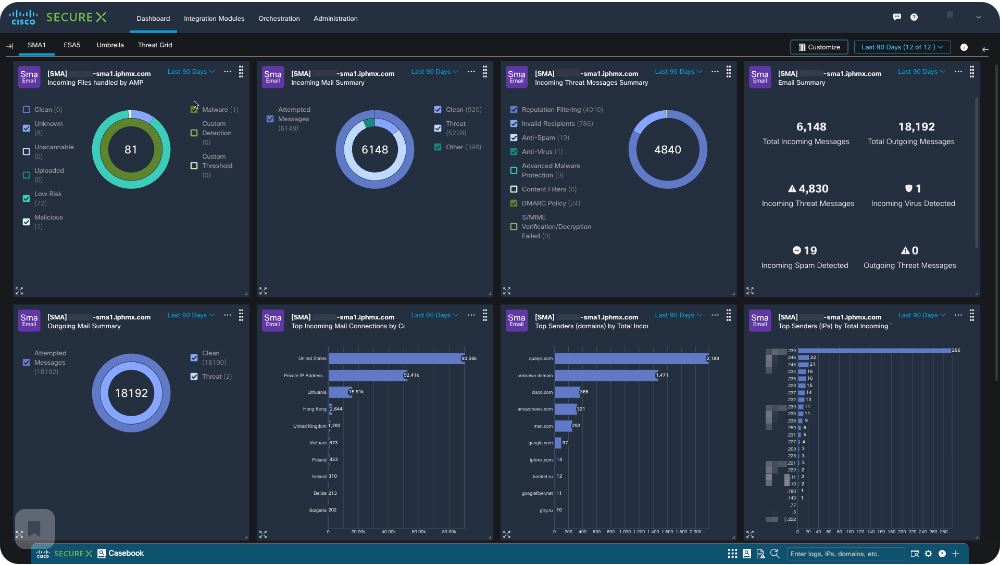This screenshot has height=565, width=1002.
Task: Open the global Last 90 Days (12 of 12) selector
Action: point(902,47)
